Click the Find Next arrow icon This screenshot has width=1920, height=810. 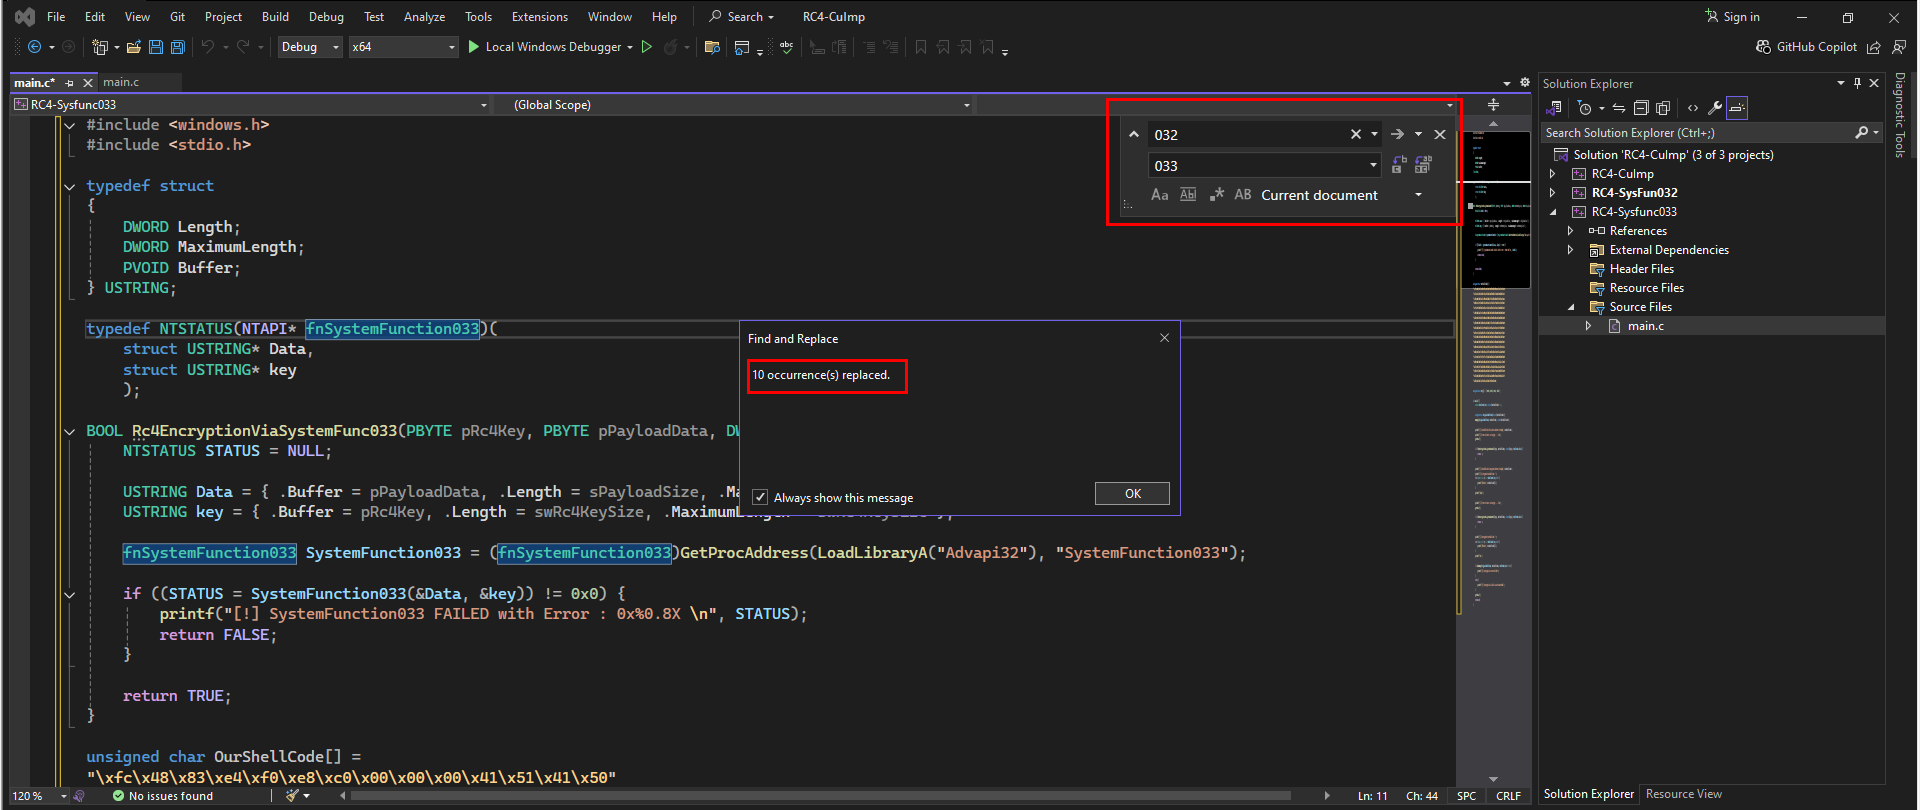coord(1397,134)
